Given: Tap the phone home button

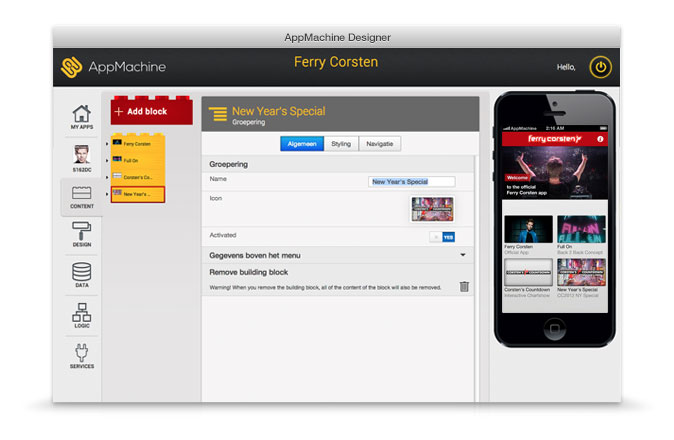Looking at the screenshot, I should pyautogui.click(x=555, y=329).
